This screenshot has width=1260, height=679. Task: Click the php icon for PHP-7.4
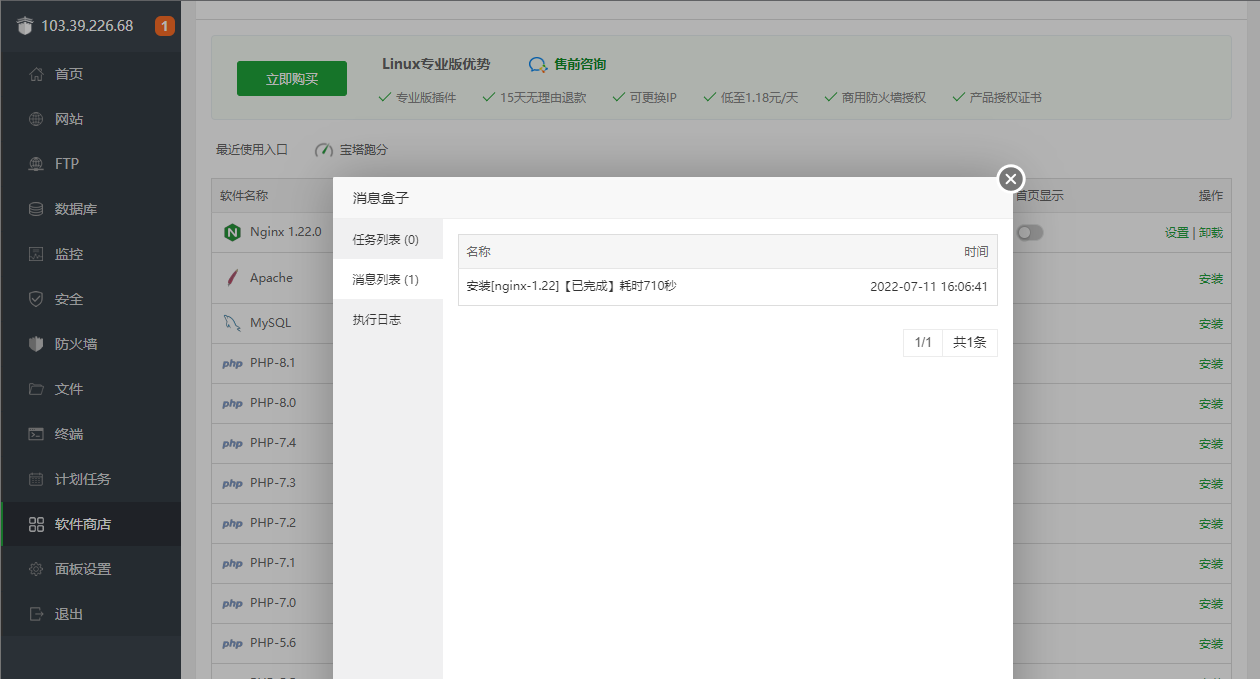pos(232,443)
